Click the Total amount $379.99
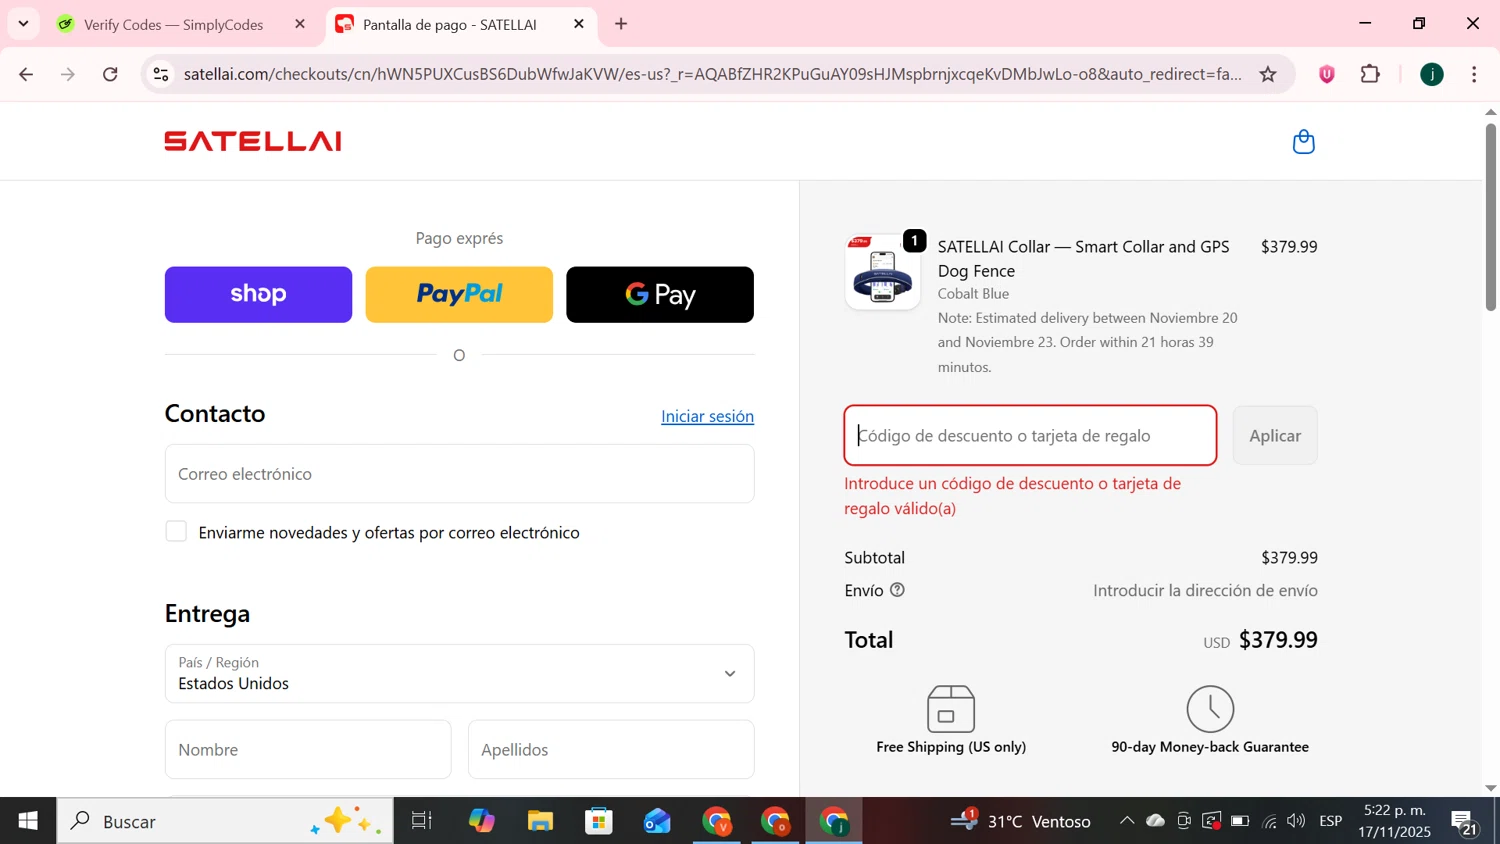 (1278, 640)
